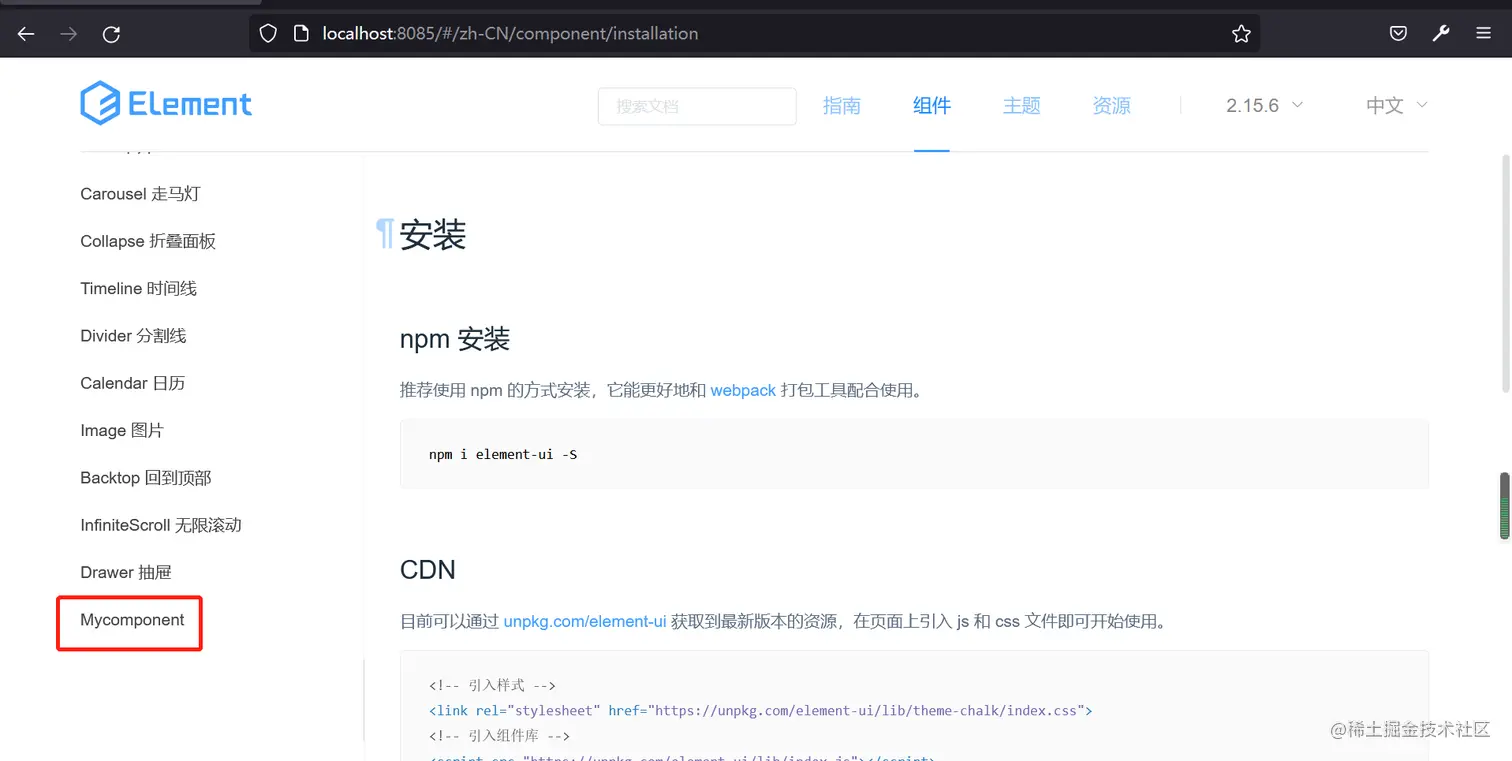
Task: Open the 指南 nav tab
Action: [x=842, y=106]
